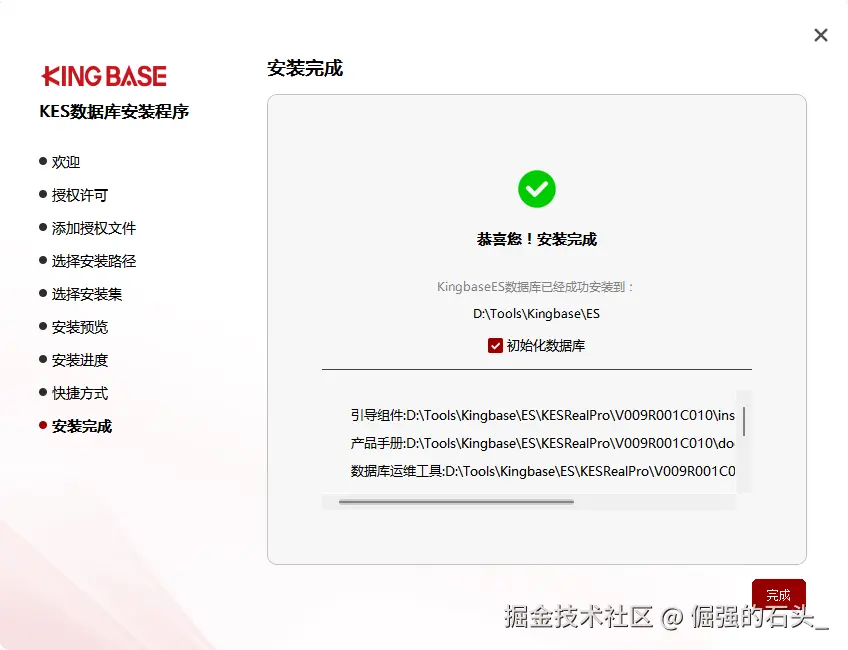Click the 产品手册 path line
This screenshot has height=650, width=848.
point(542,443)
